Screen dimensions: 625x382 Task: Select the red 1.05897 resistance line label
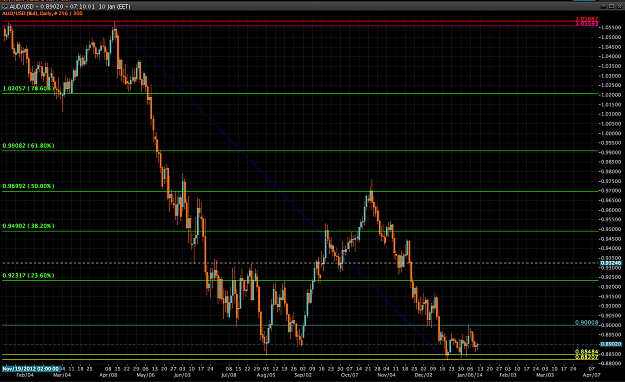[x=587, y=19]
